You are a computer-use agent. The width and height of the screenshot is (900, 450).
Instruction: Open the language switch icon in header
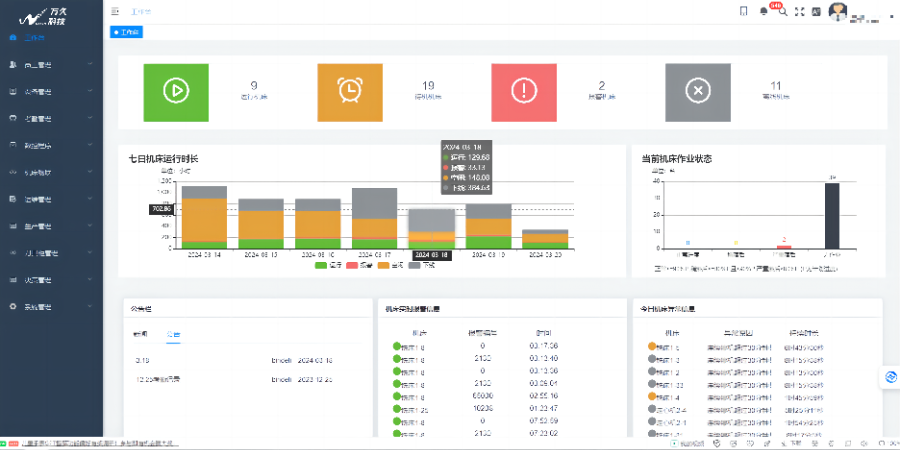point(816,11)
